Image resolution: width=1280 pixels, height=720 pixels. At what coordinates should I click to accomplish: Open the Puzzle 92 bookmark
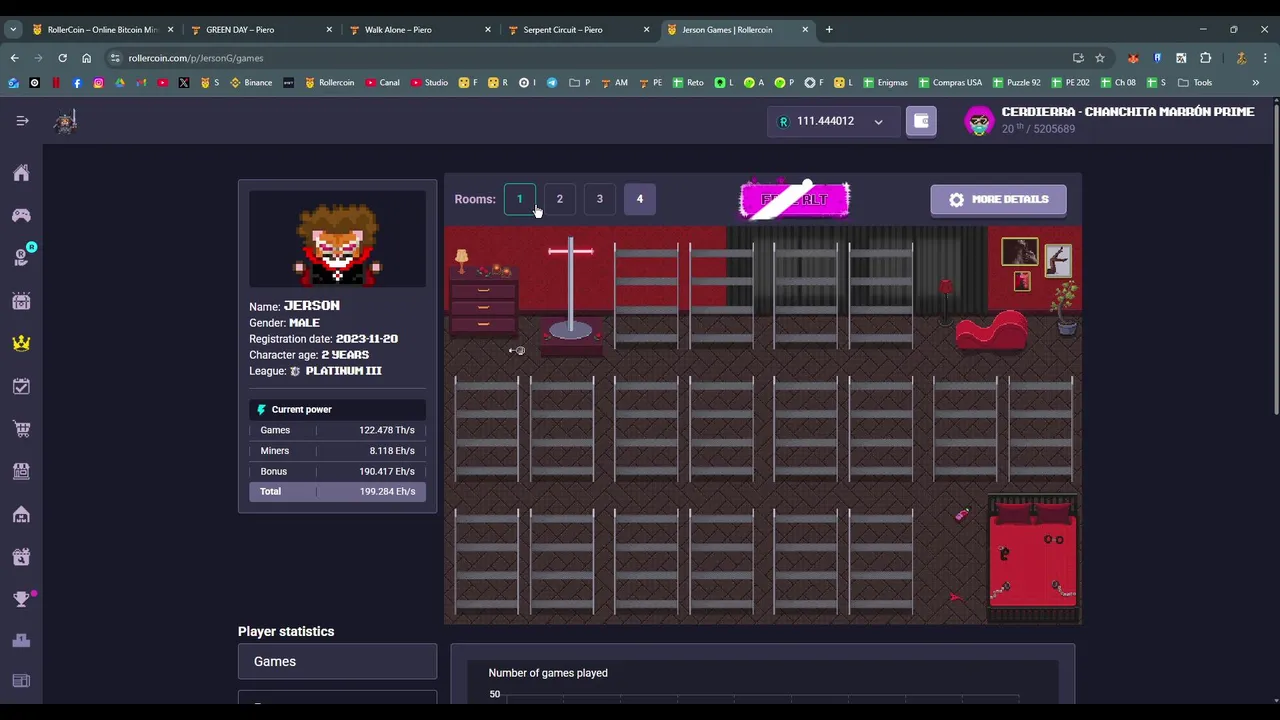pos(1016,83)
